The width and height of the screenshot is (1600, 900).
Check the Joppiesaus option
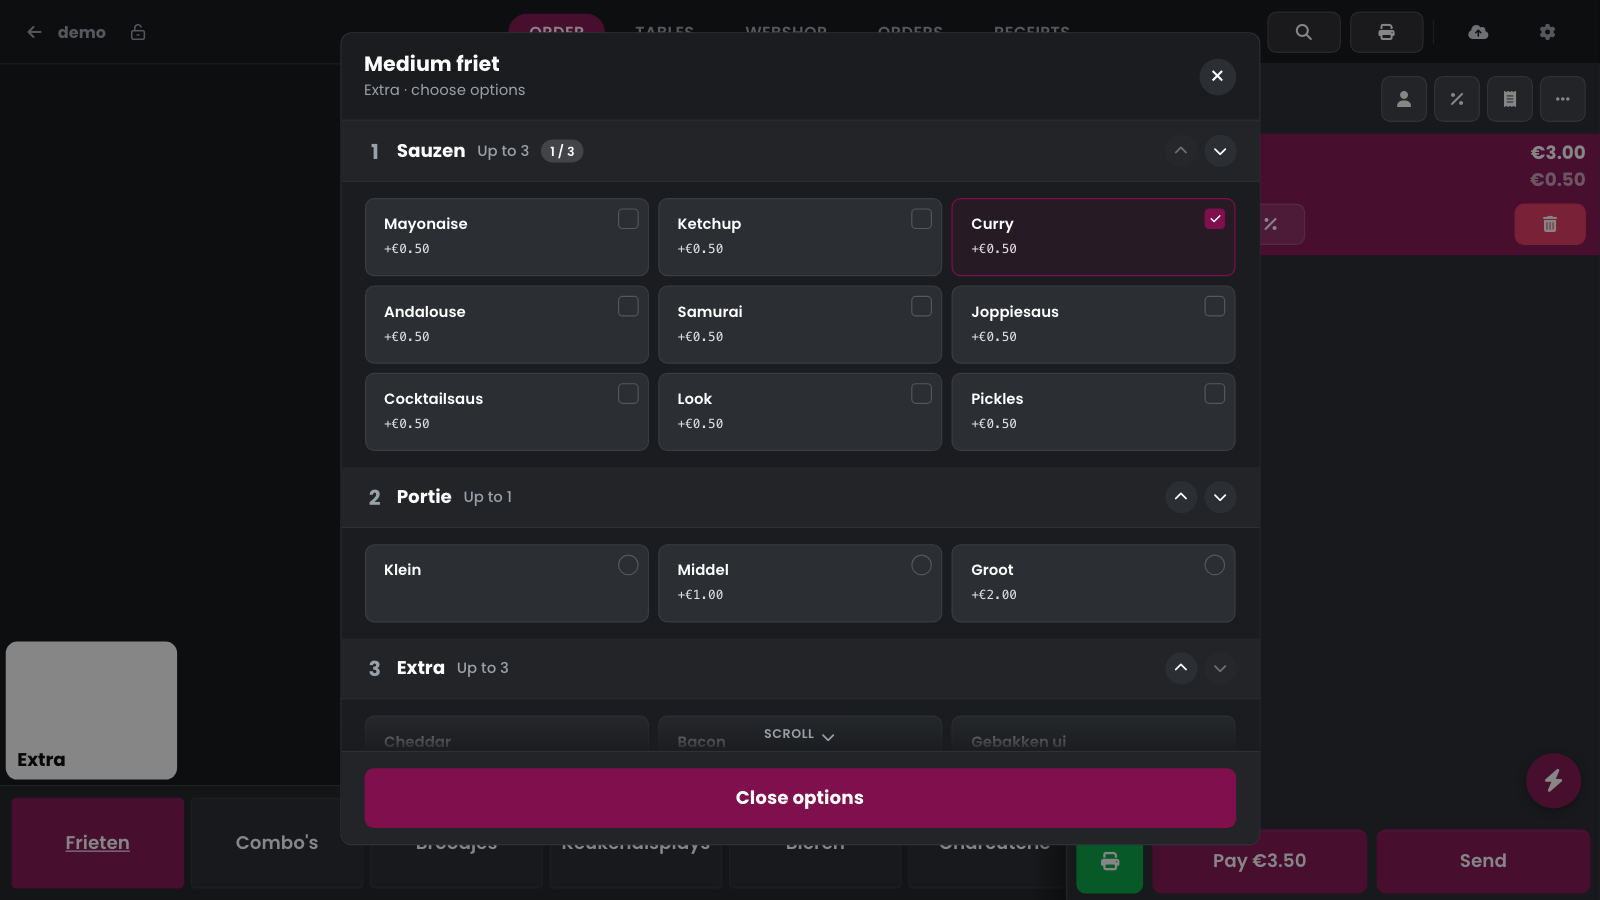1093,325
